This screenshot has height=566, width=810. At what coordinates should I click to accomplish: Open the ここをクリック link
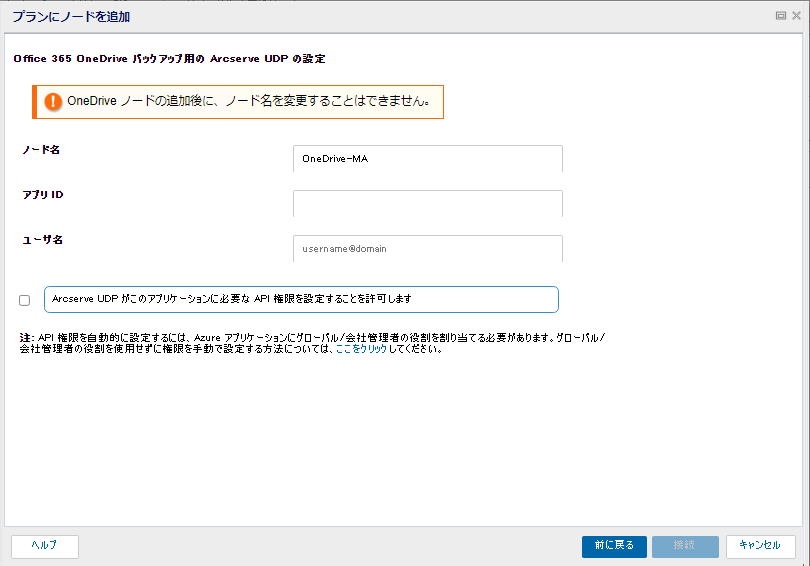point(361,349)
